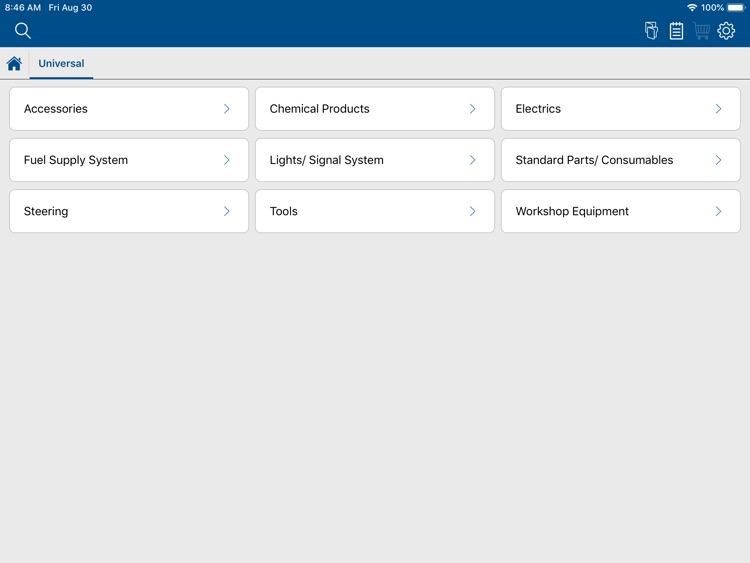Expand Fuel Supply System chevron
The width and height of the screenshot is (750, 563).
(227, 160)
